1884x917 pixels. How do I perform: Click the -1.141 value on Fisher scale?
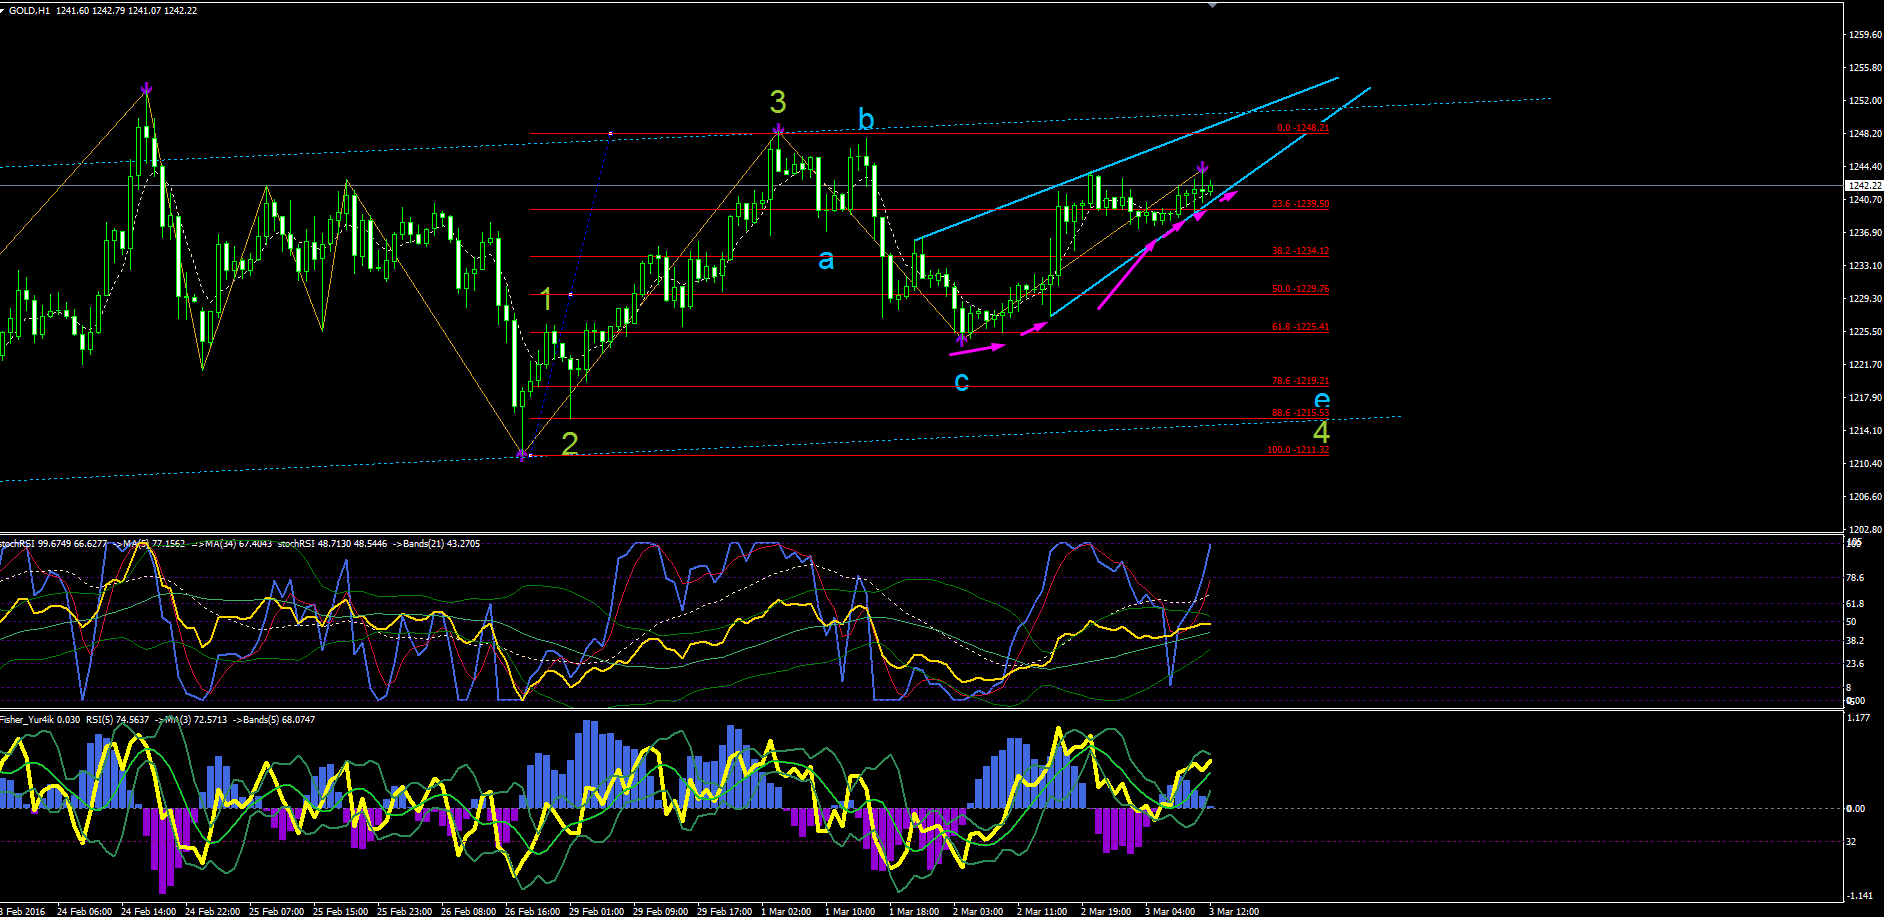point(1858,896)
